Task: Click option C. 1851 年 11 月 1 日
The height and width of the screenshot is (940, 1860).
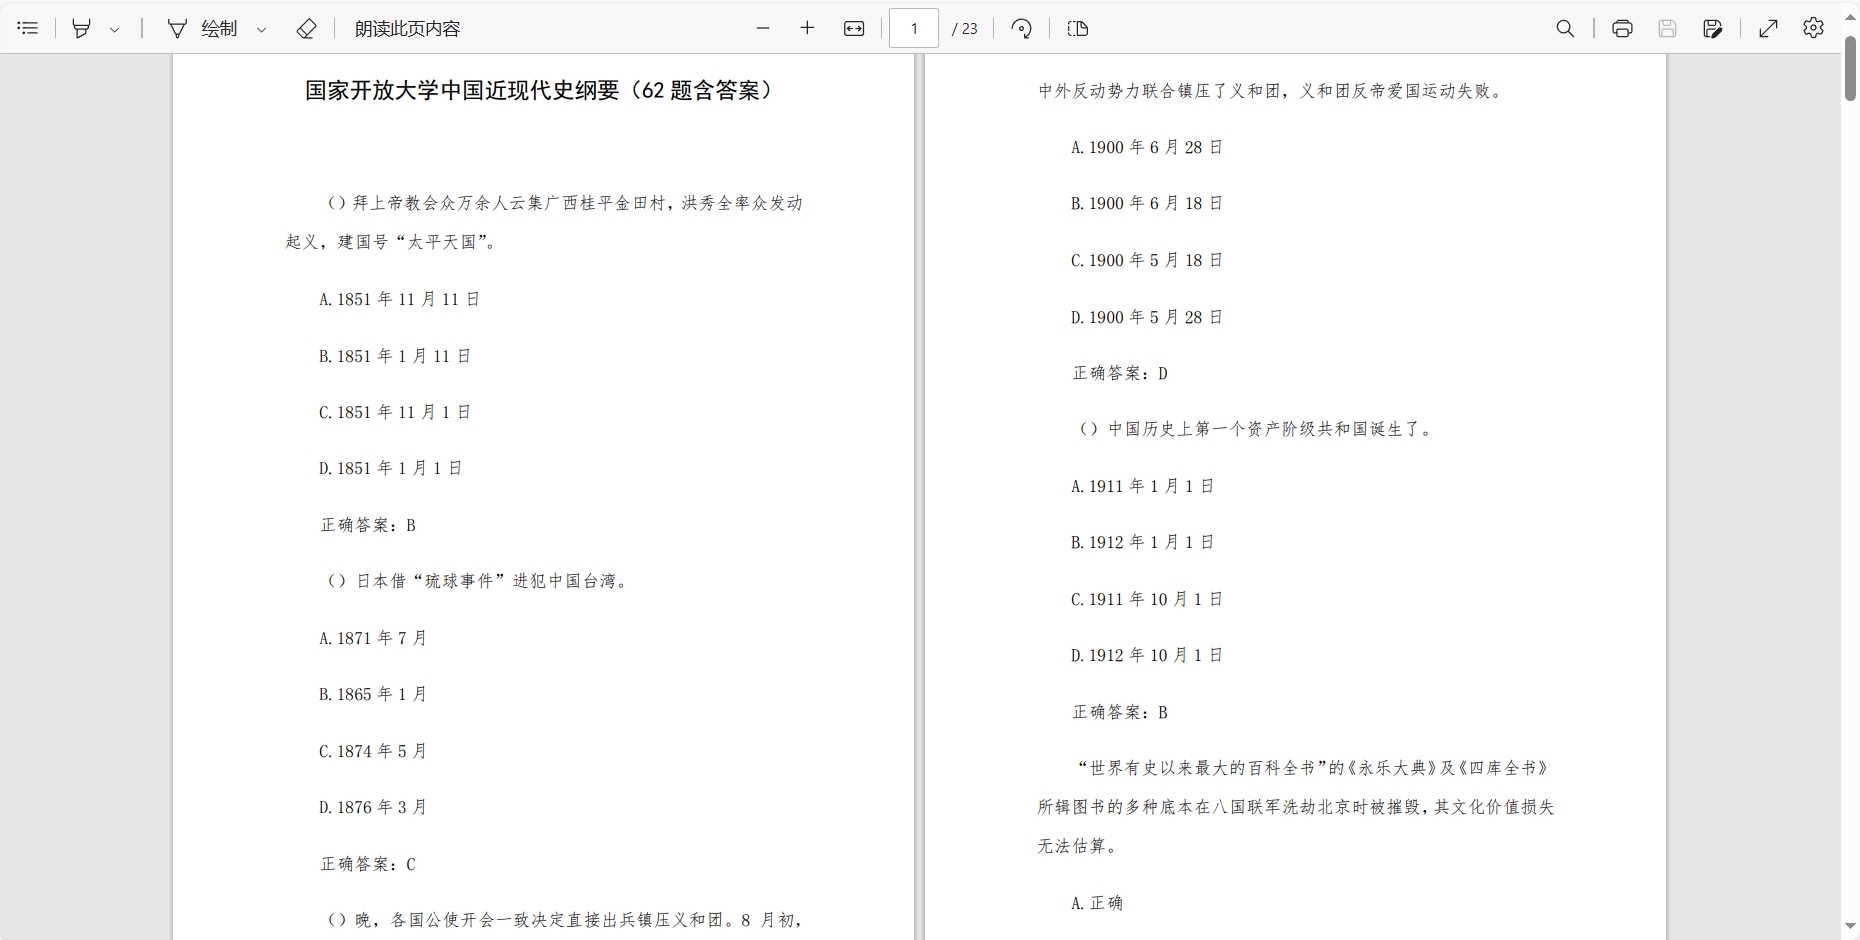Action: click(395, 412)
